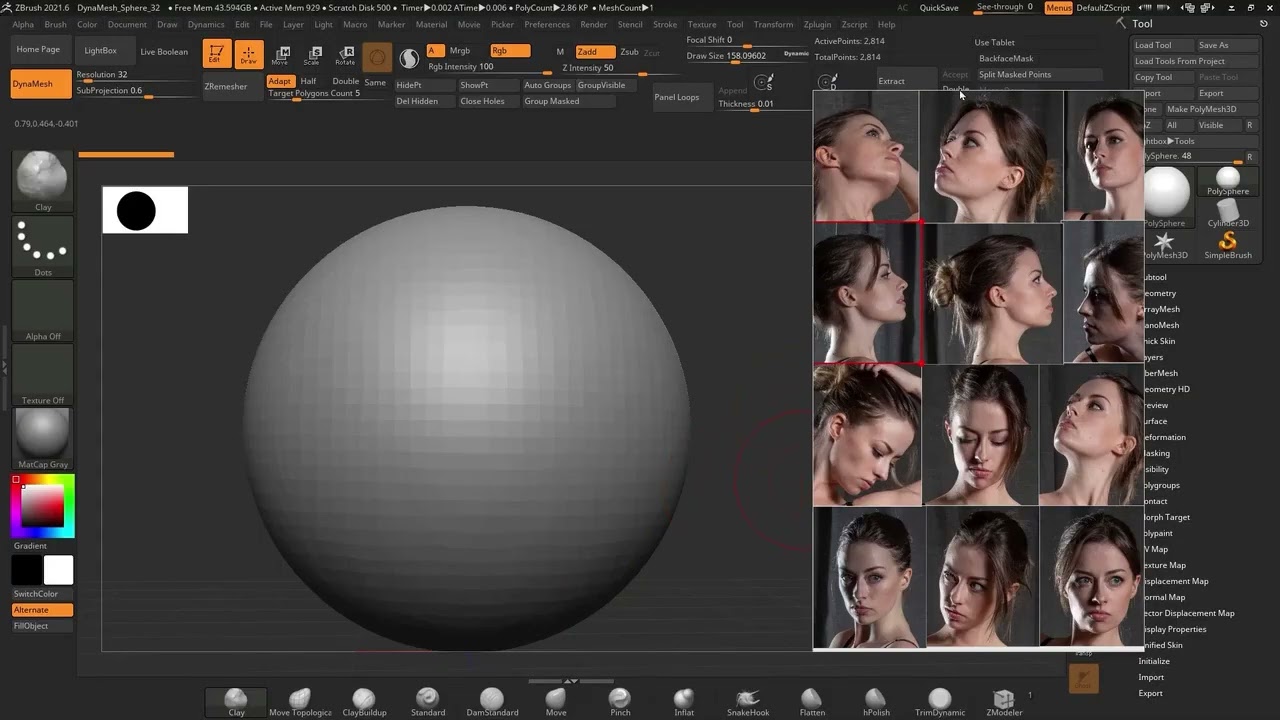
Task: Select the Standard brush
Action: pos(428,702)
